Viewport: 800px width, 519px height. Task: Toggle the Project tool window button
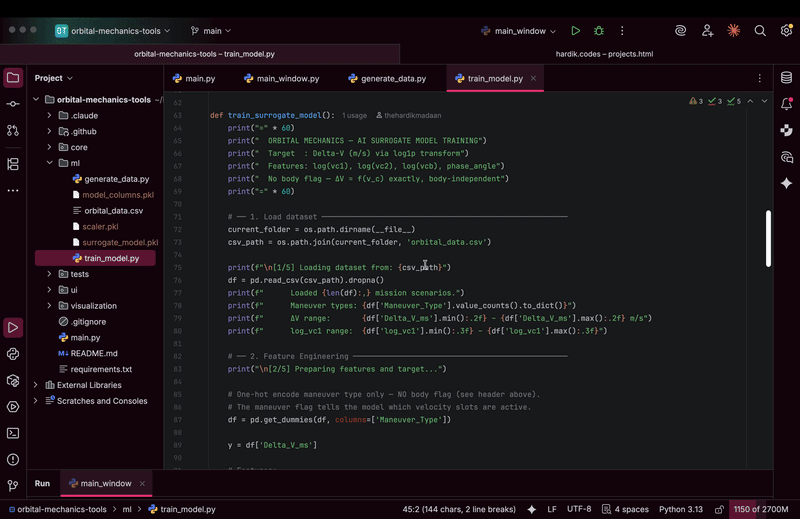tap(13, 77)
